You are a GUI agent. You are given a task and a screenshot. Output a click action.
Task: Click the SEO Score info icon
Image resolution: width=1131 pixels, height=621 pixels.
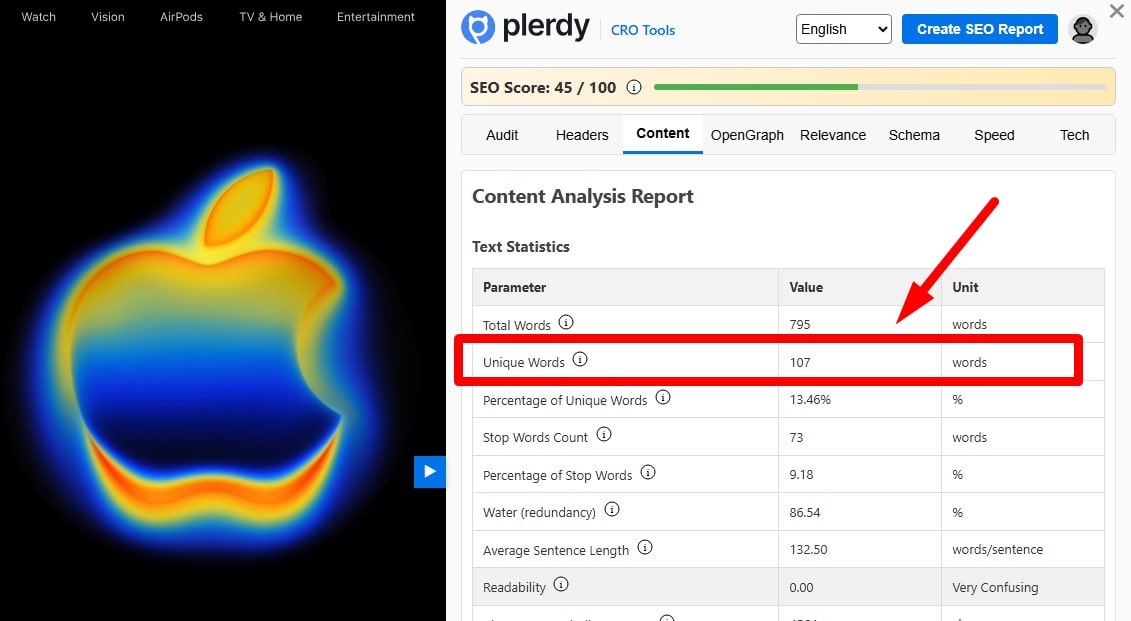tap(633, 87)
